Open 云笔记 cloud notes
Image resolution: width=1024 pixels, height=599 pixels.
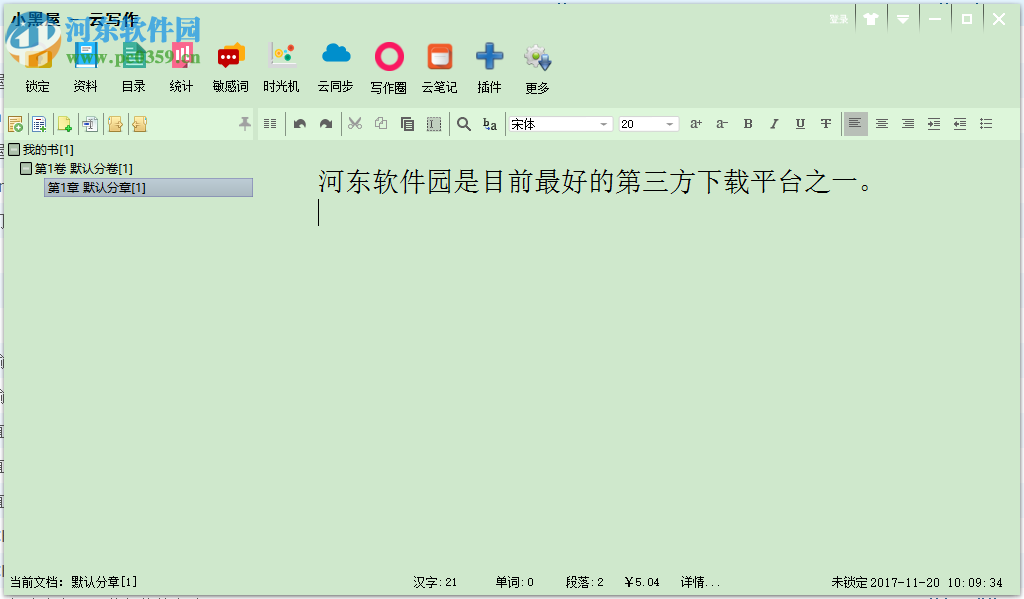tap(438, 66)
